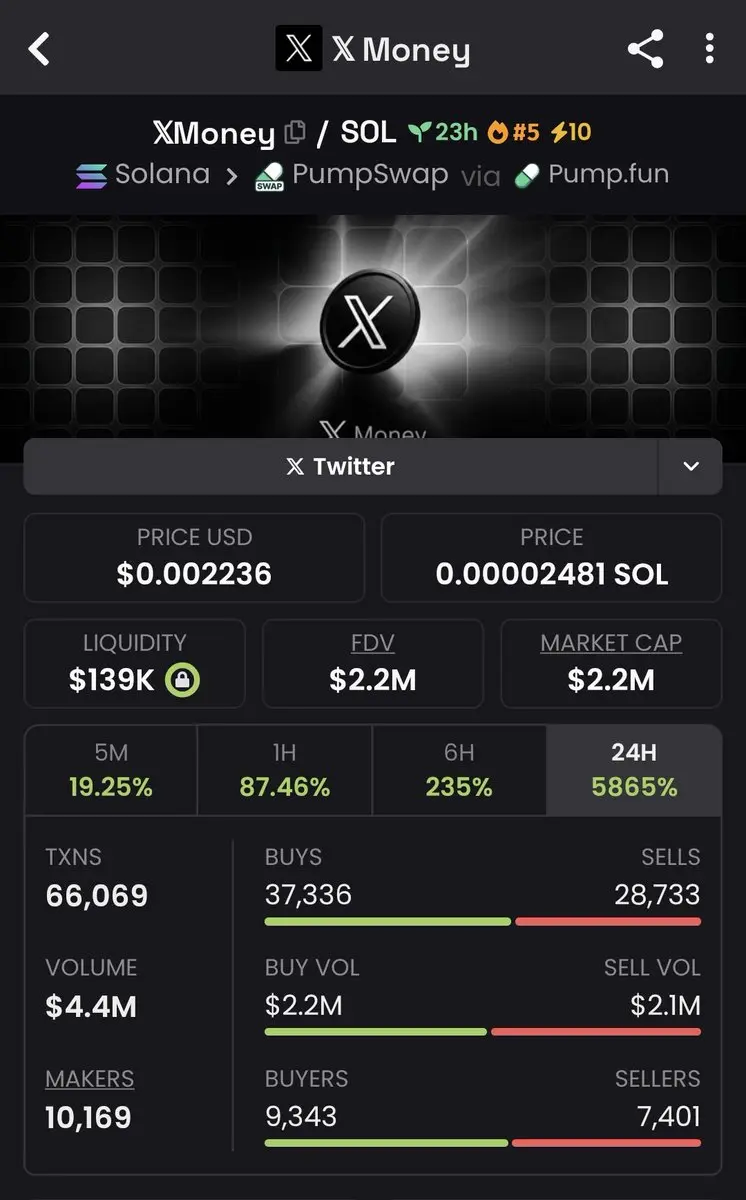Tap the underlined MARKET CAP label

click(611, 642)
